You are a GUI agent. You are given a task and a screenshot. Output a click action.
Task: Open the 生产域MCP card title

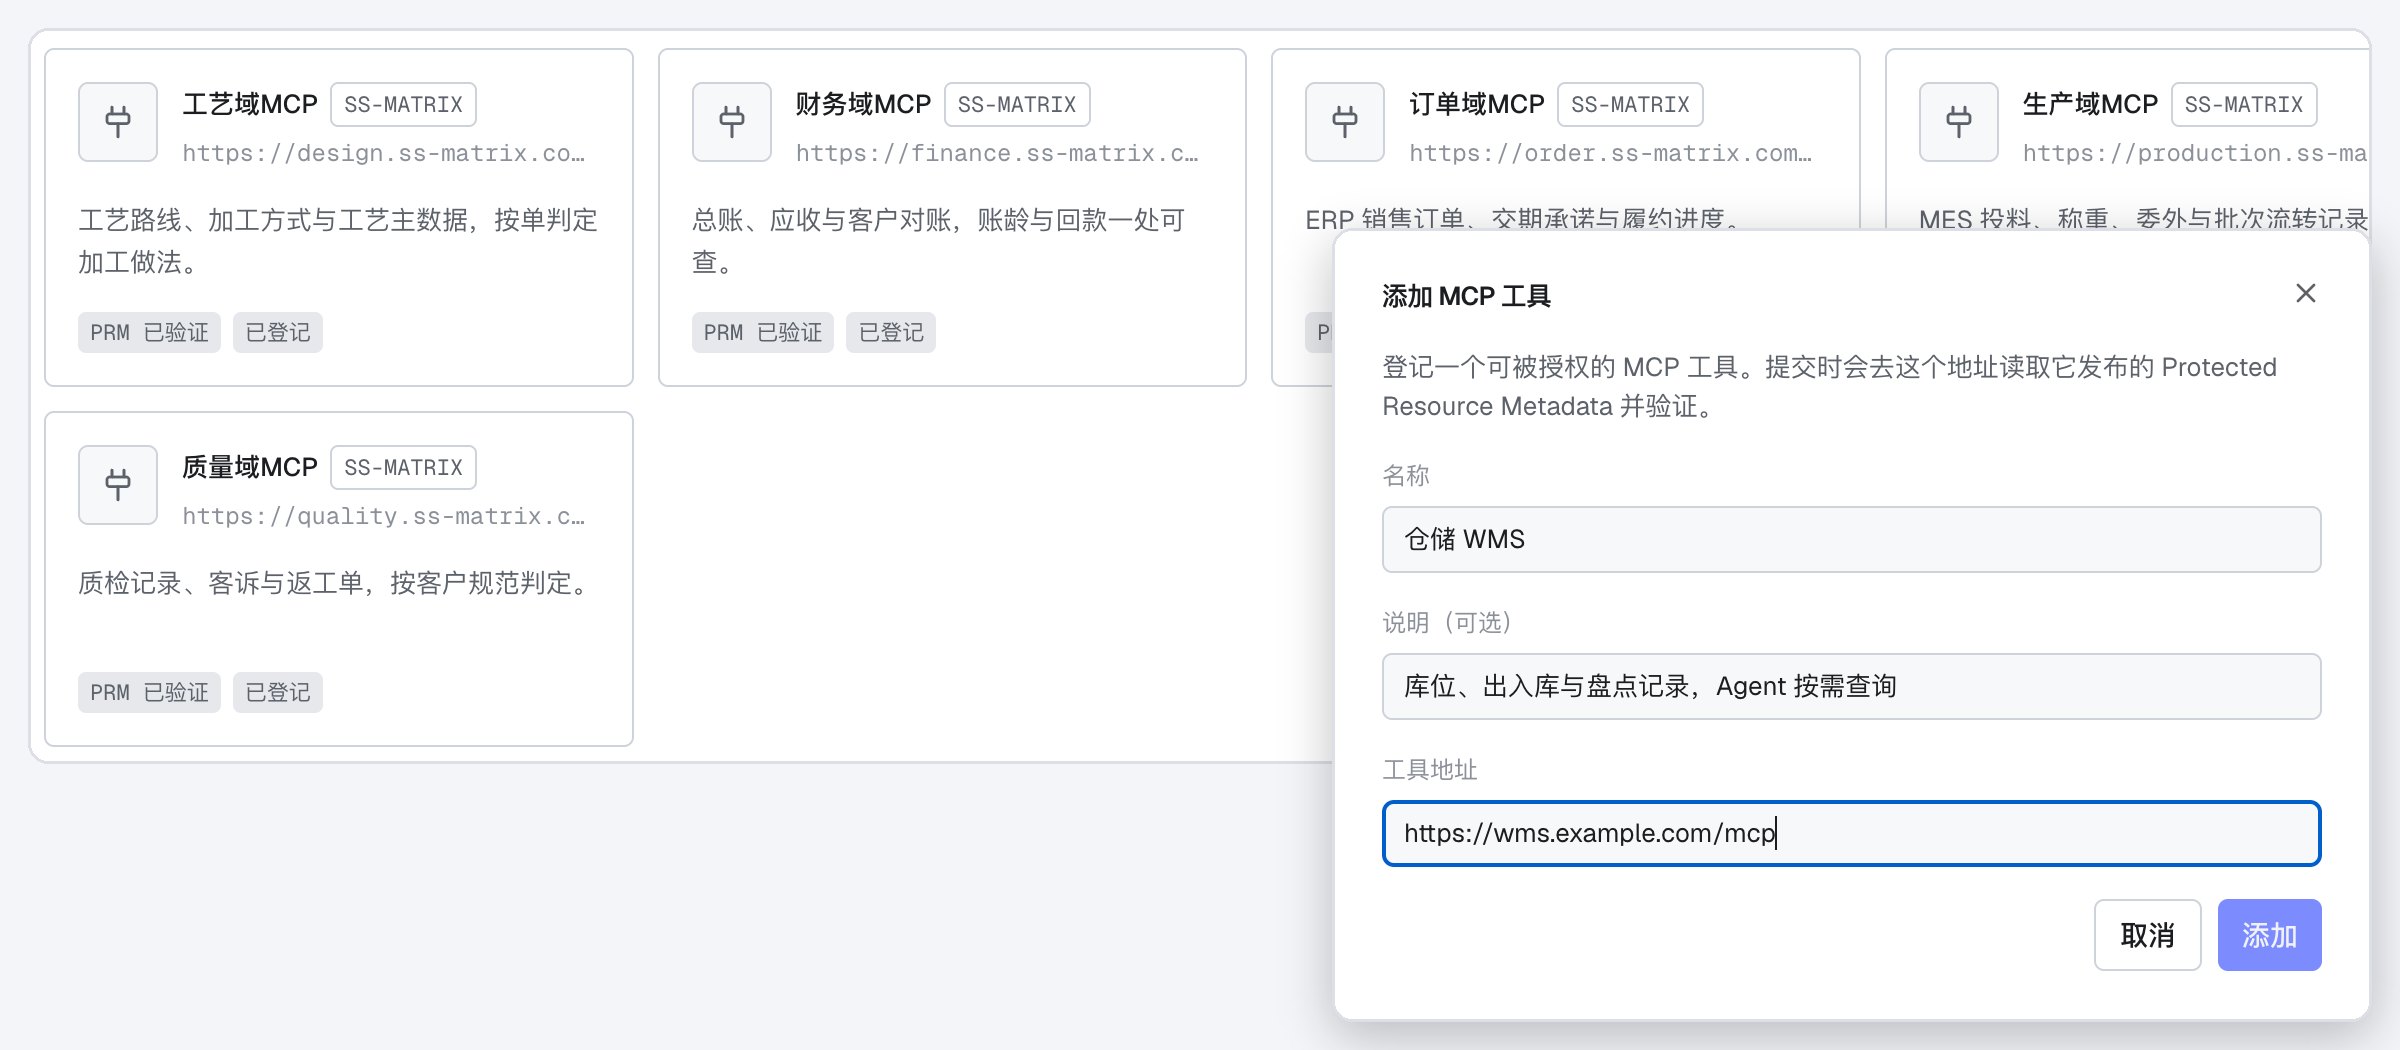2090,104
